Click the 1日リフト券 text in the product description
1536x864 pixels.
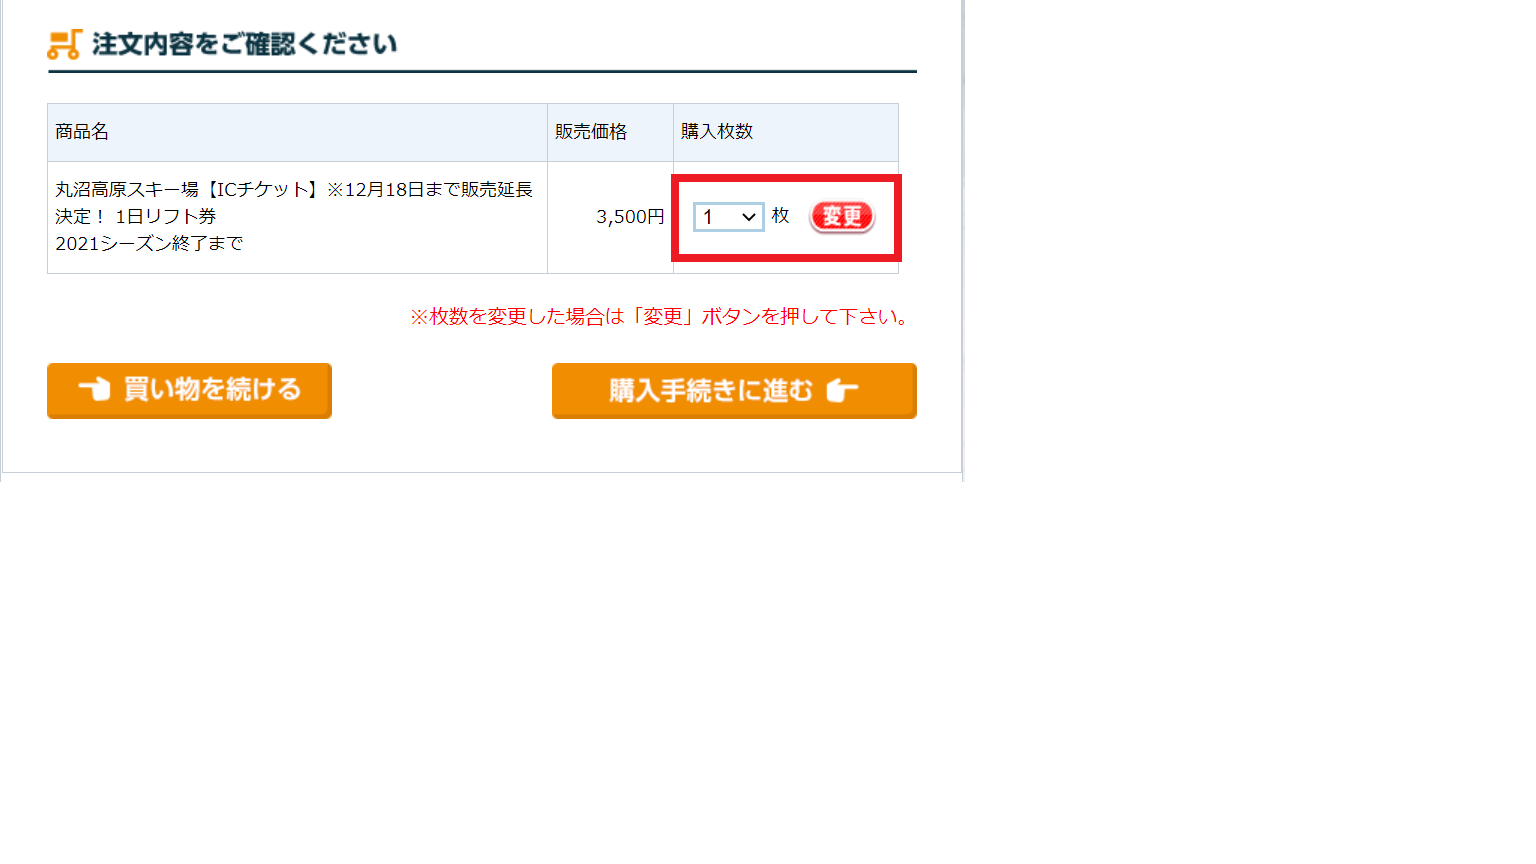[166, 217]
